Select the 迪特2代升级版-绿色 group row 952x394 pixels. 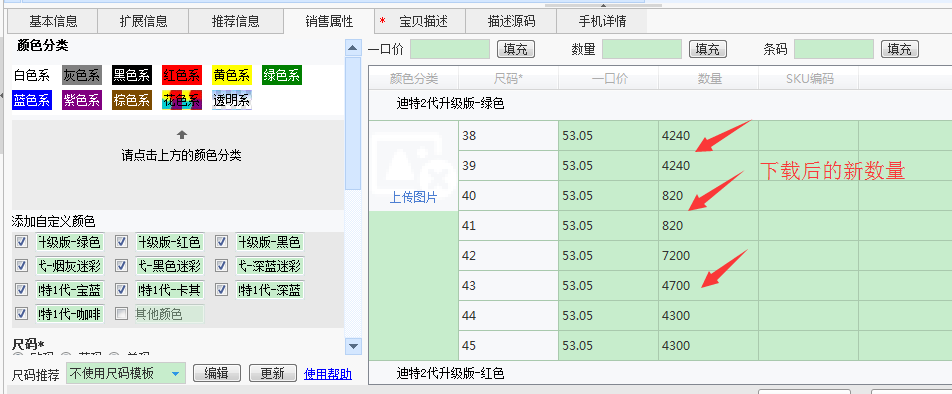(x=660, y=104)
